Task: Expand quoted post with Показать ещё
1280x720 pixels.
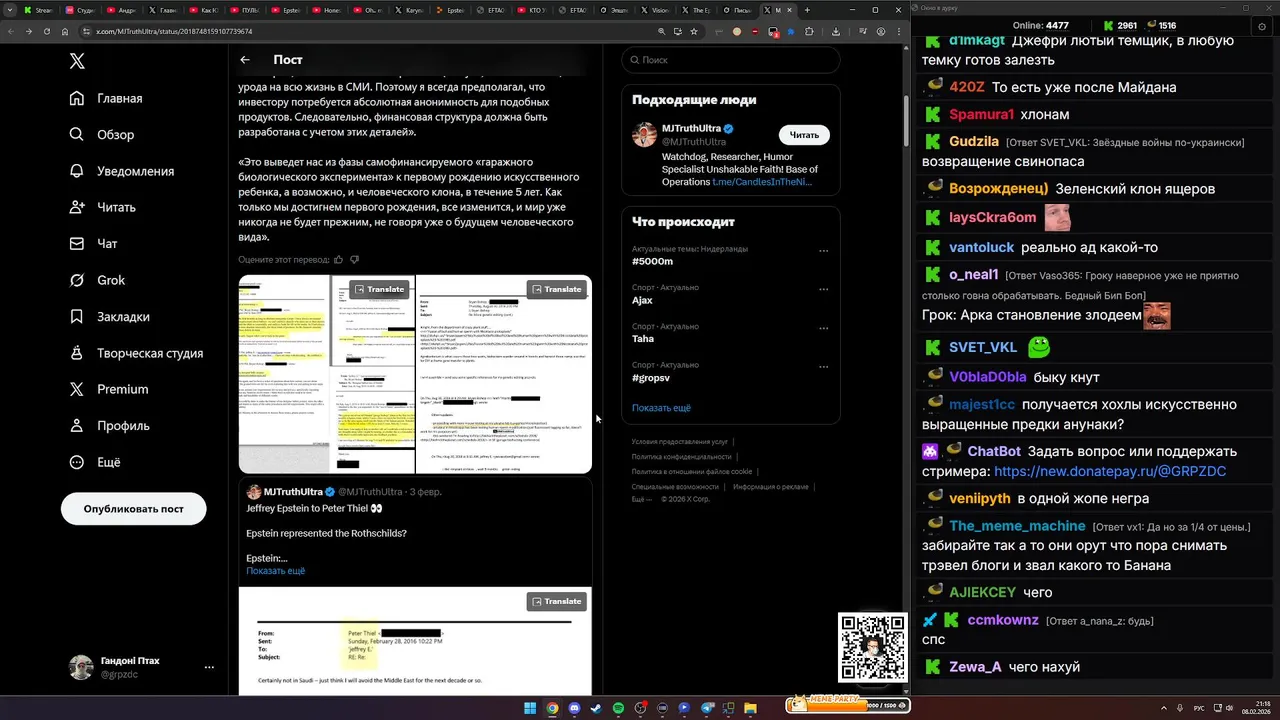Action: 275,571
